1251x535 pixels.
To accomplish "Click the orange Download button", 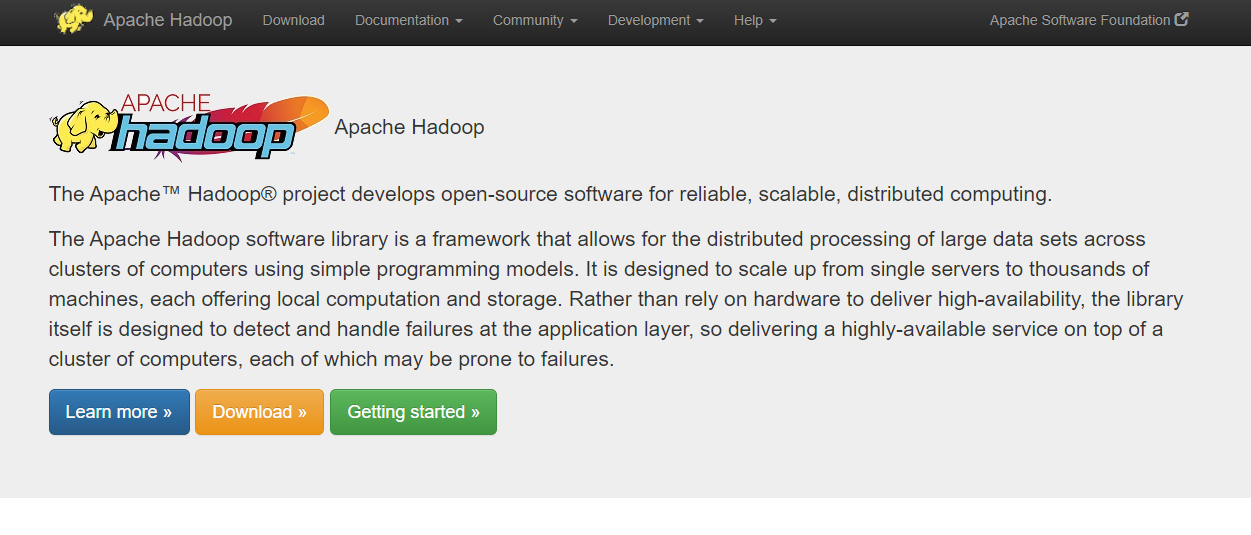I will point(260,412).
